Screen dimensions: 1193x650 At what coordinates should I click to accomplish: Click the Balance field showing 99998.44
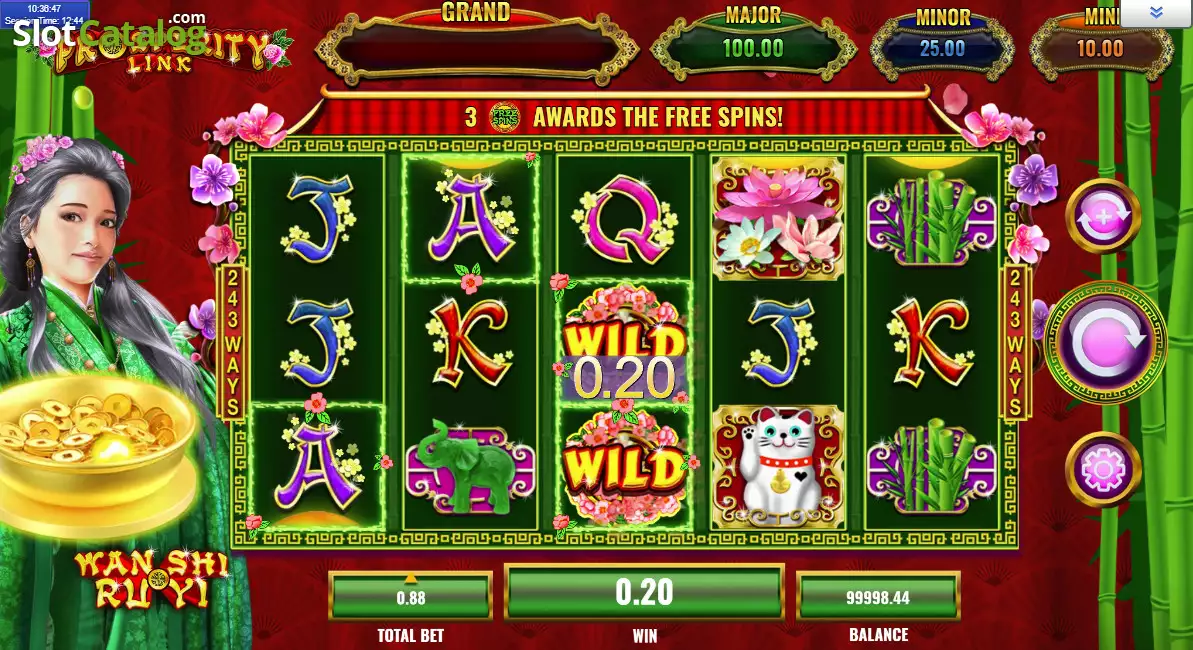(x=878, y=597)
